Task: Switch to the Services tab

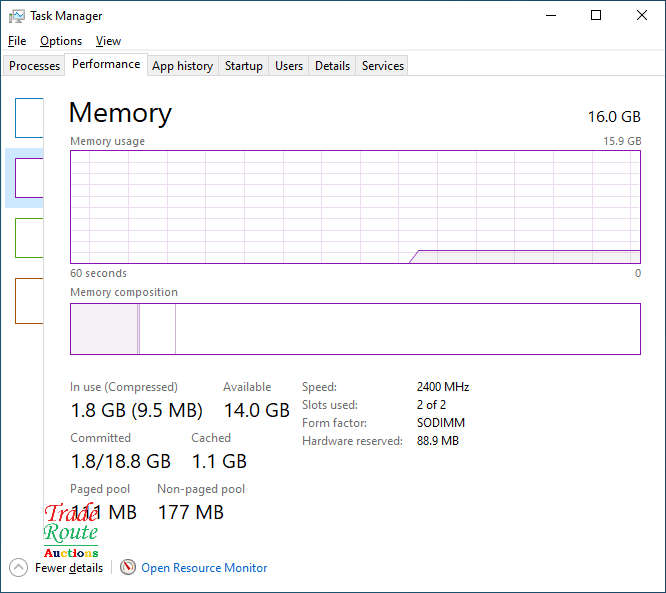Action: click(383, 66)
